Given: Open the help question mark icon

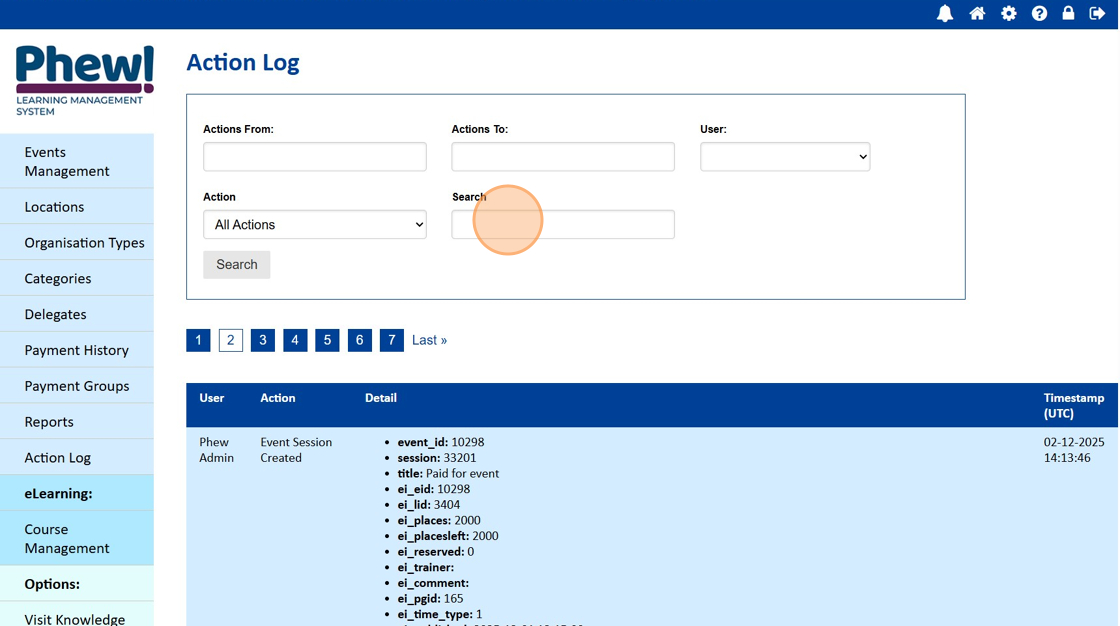Looking at the screenshot, I should (x=1039, y=14).
